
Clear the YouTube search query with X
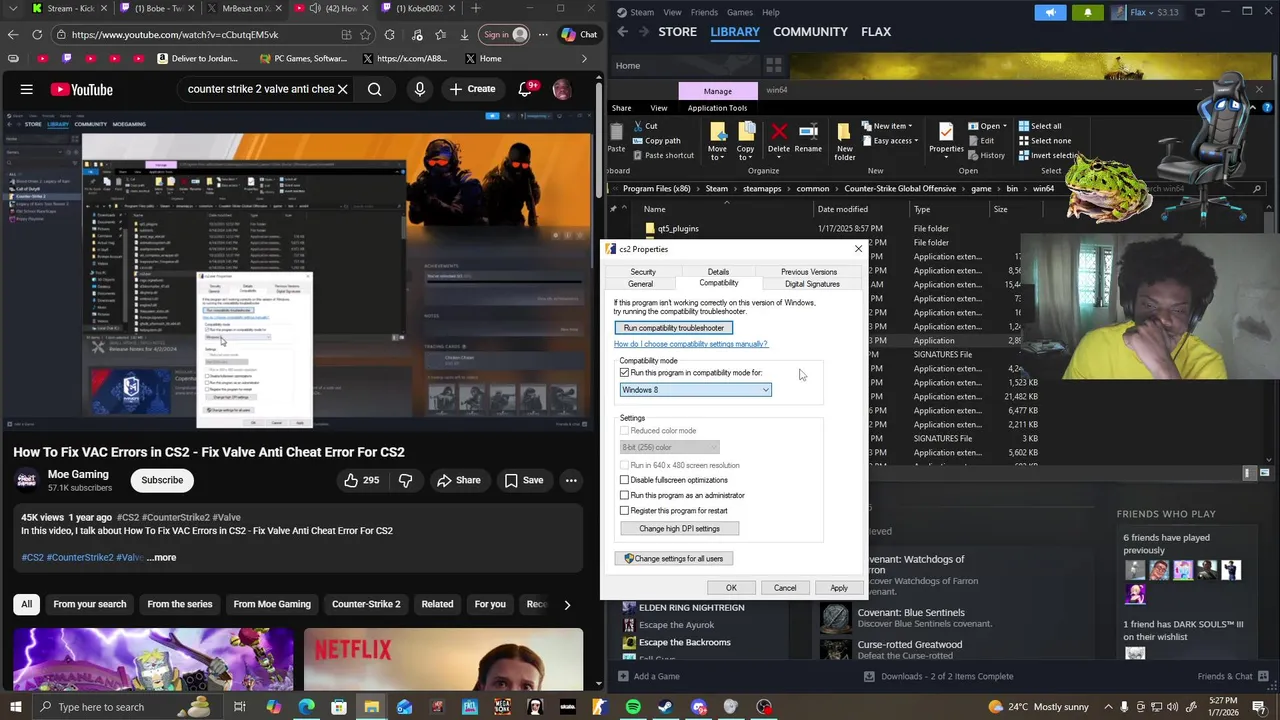(x=342, y=89)
